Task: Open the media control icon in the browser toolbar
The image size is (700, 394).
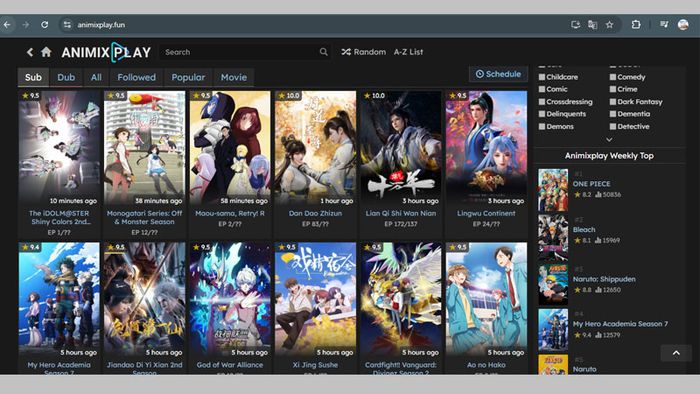Action: click(664, 25)
